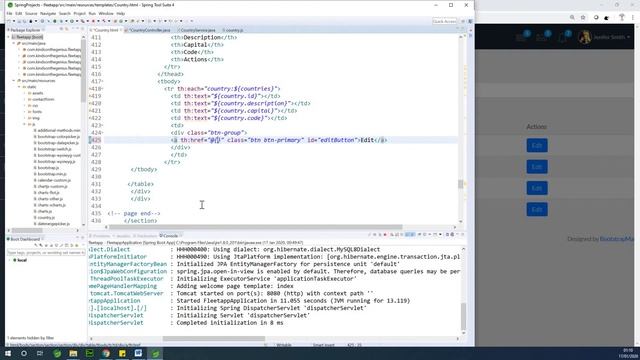Click the red Terminate icon in Console toolbar
Image resolution: width=640 pixels, height=360 pixels.
[385, 235]
